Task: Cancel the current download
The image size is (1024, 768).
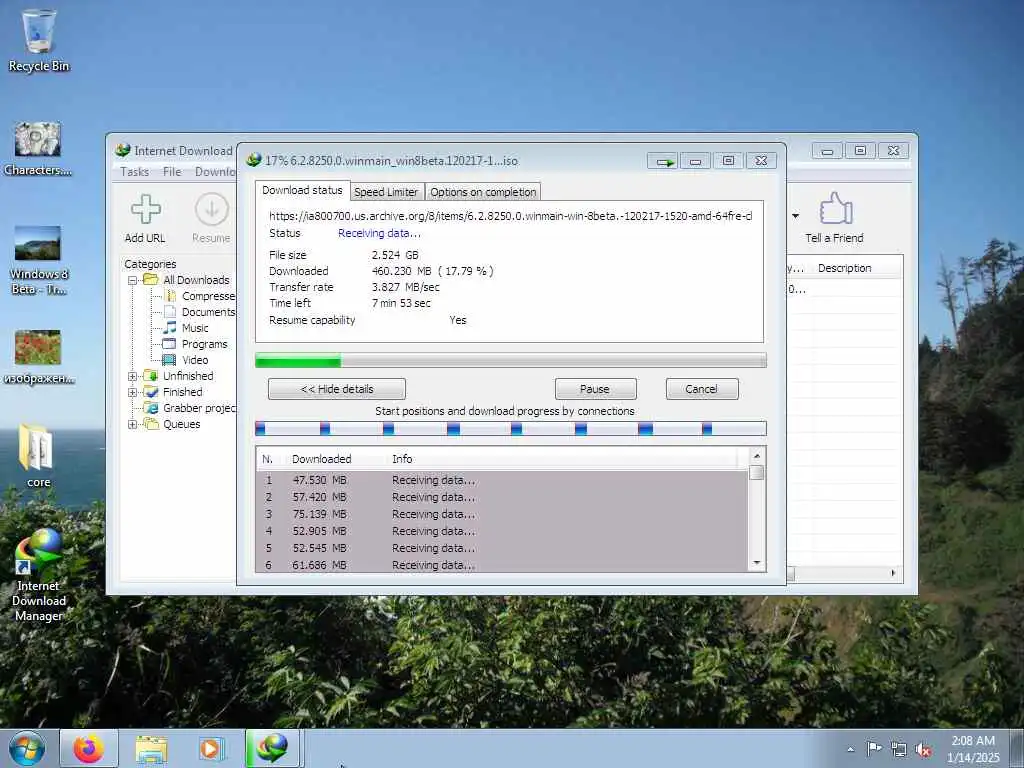Action: pos(702,389)
